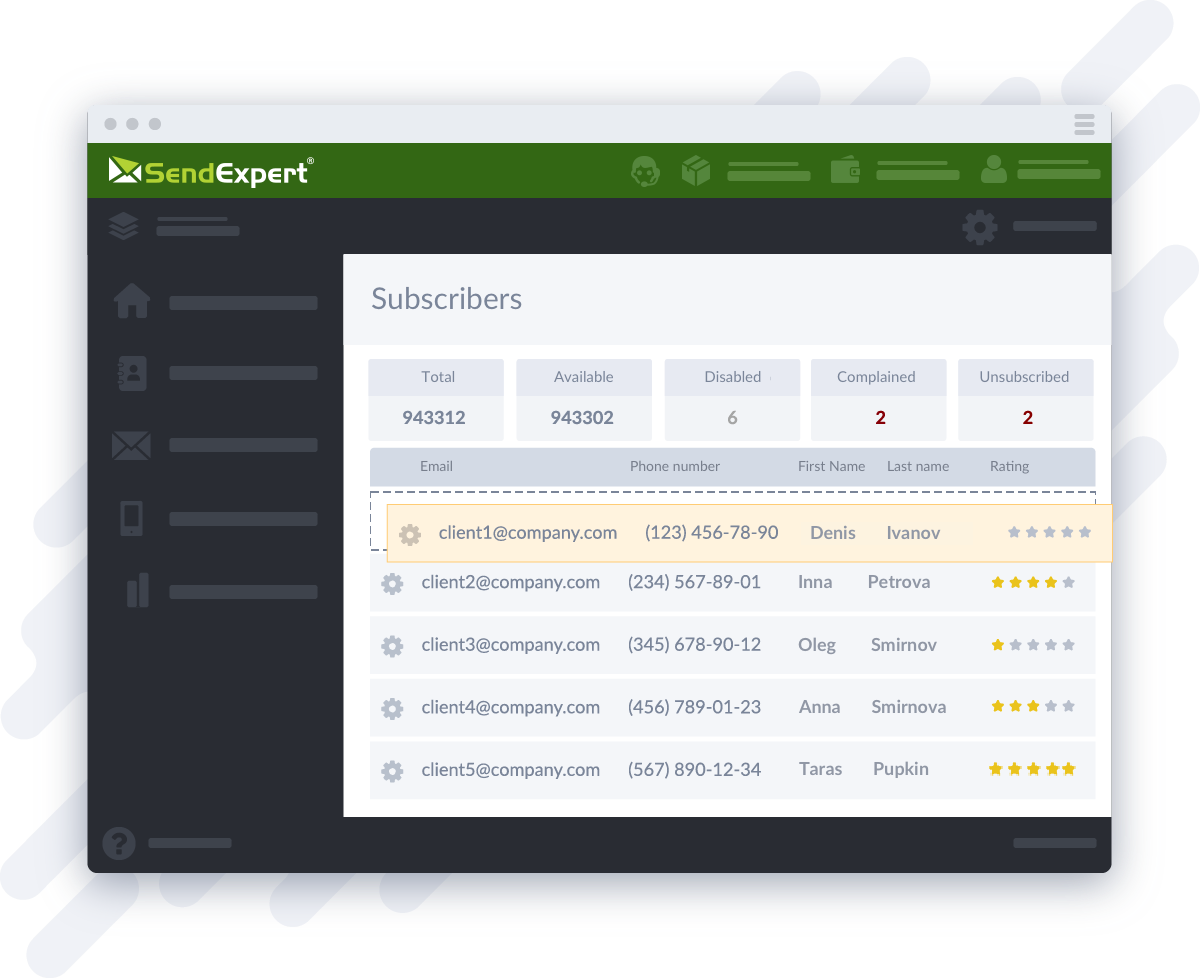Viewport: 1200px width, 978px height.
Task: Click the Unsubscribed stat box
Action: point(1025,399)
